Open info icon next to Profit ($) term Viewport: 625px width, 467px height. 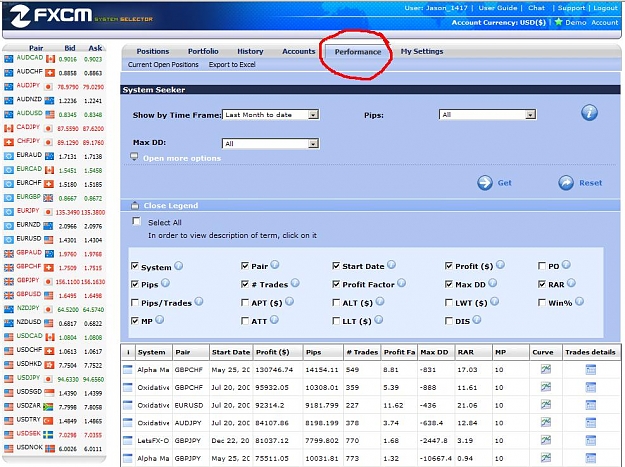500,265
